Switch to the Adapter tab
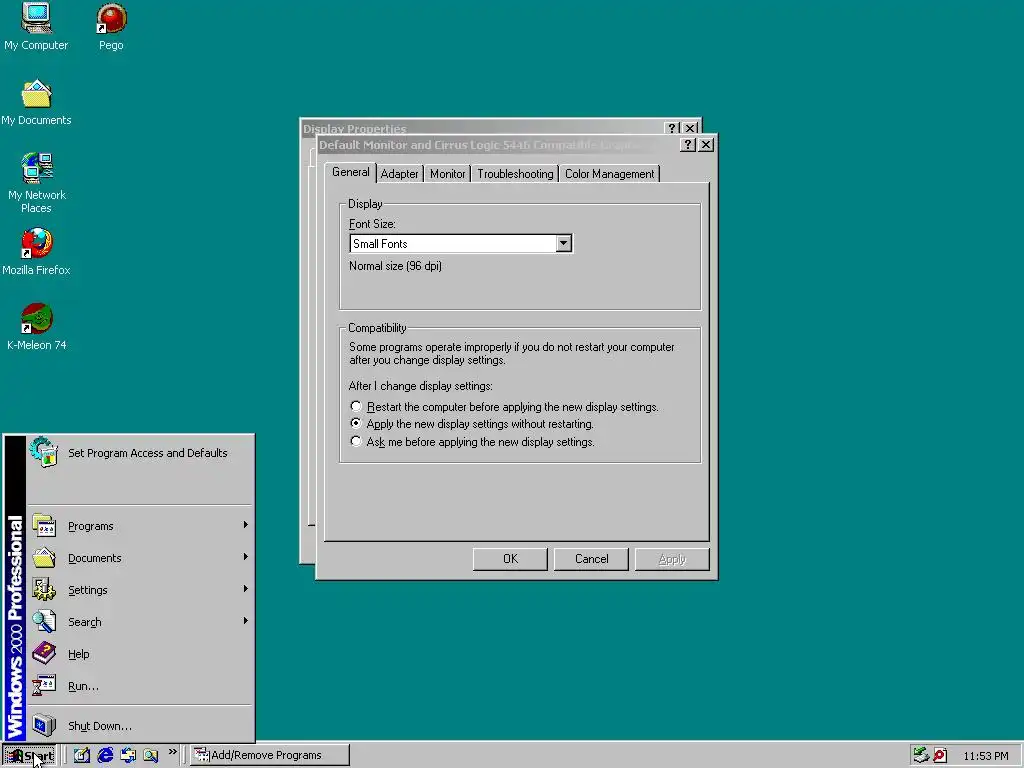Screen dimensions: 1024x768 pos(400,174)
